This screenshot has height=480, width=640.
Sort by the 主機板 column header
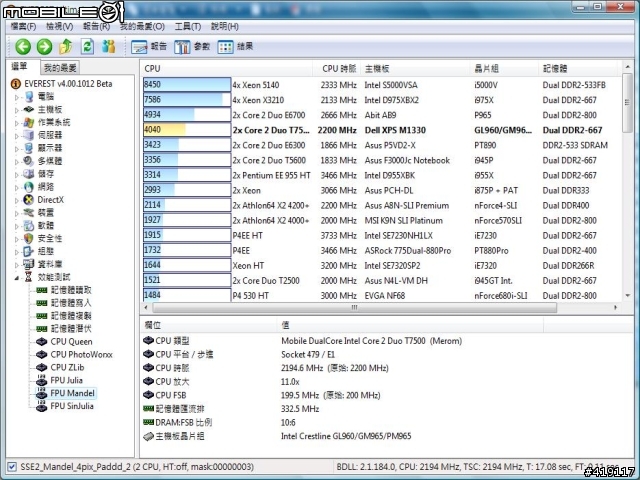point(415,69)
